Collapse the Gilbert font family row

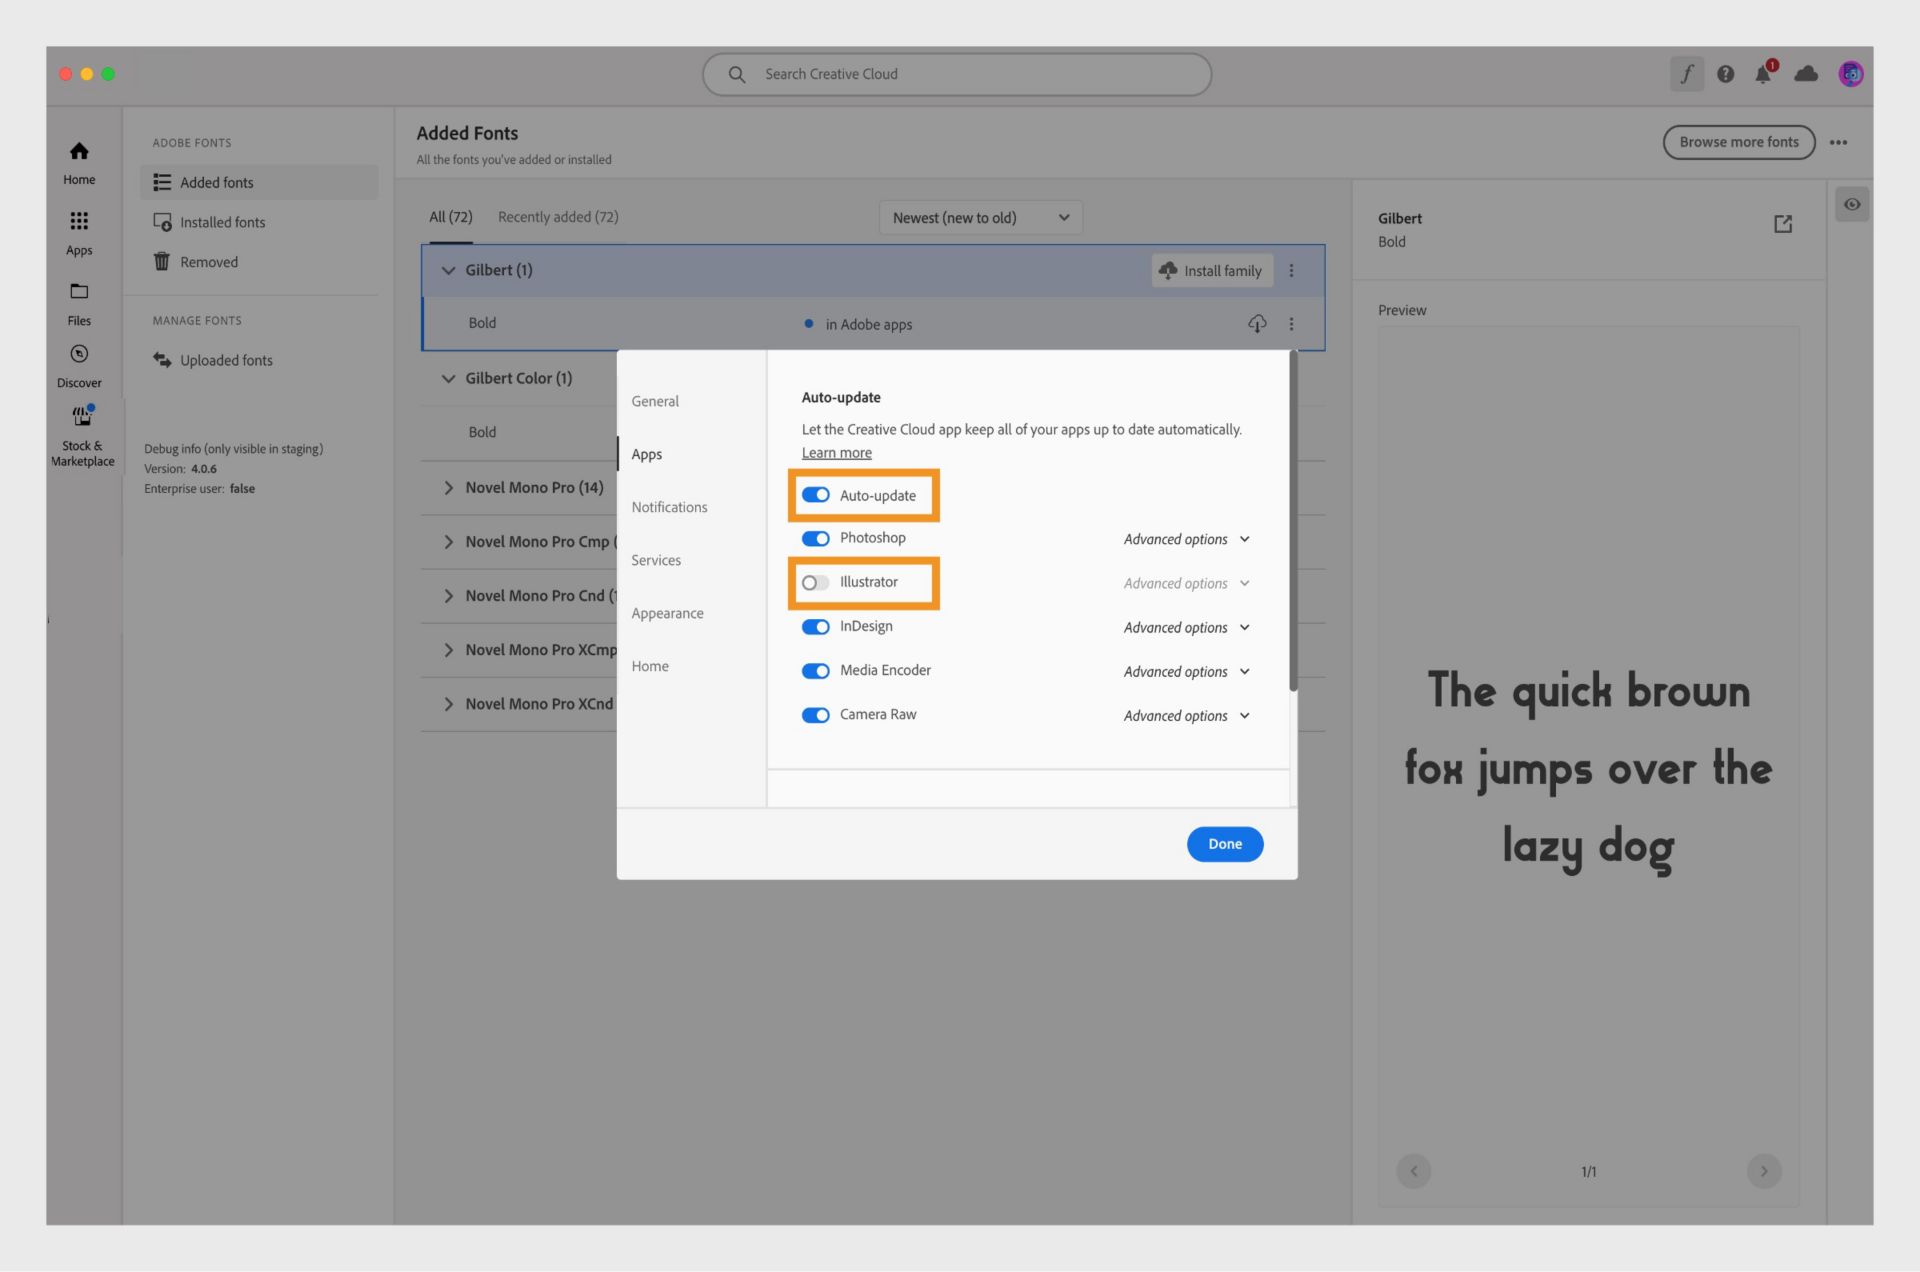[x=448, y=270]
